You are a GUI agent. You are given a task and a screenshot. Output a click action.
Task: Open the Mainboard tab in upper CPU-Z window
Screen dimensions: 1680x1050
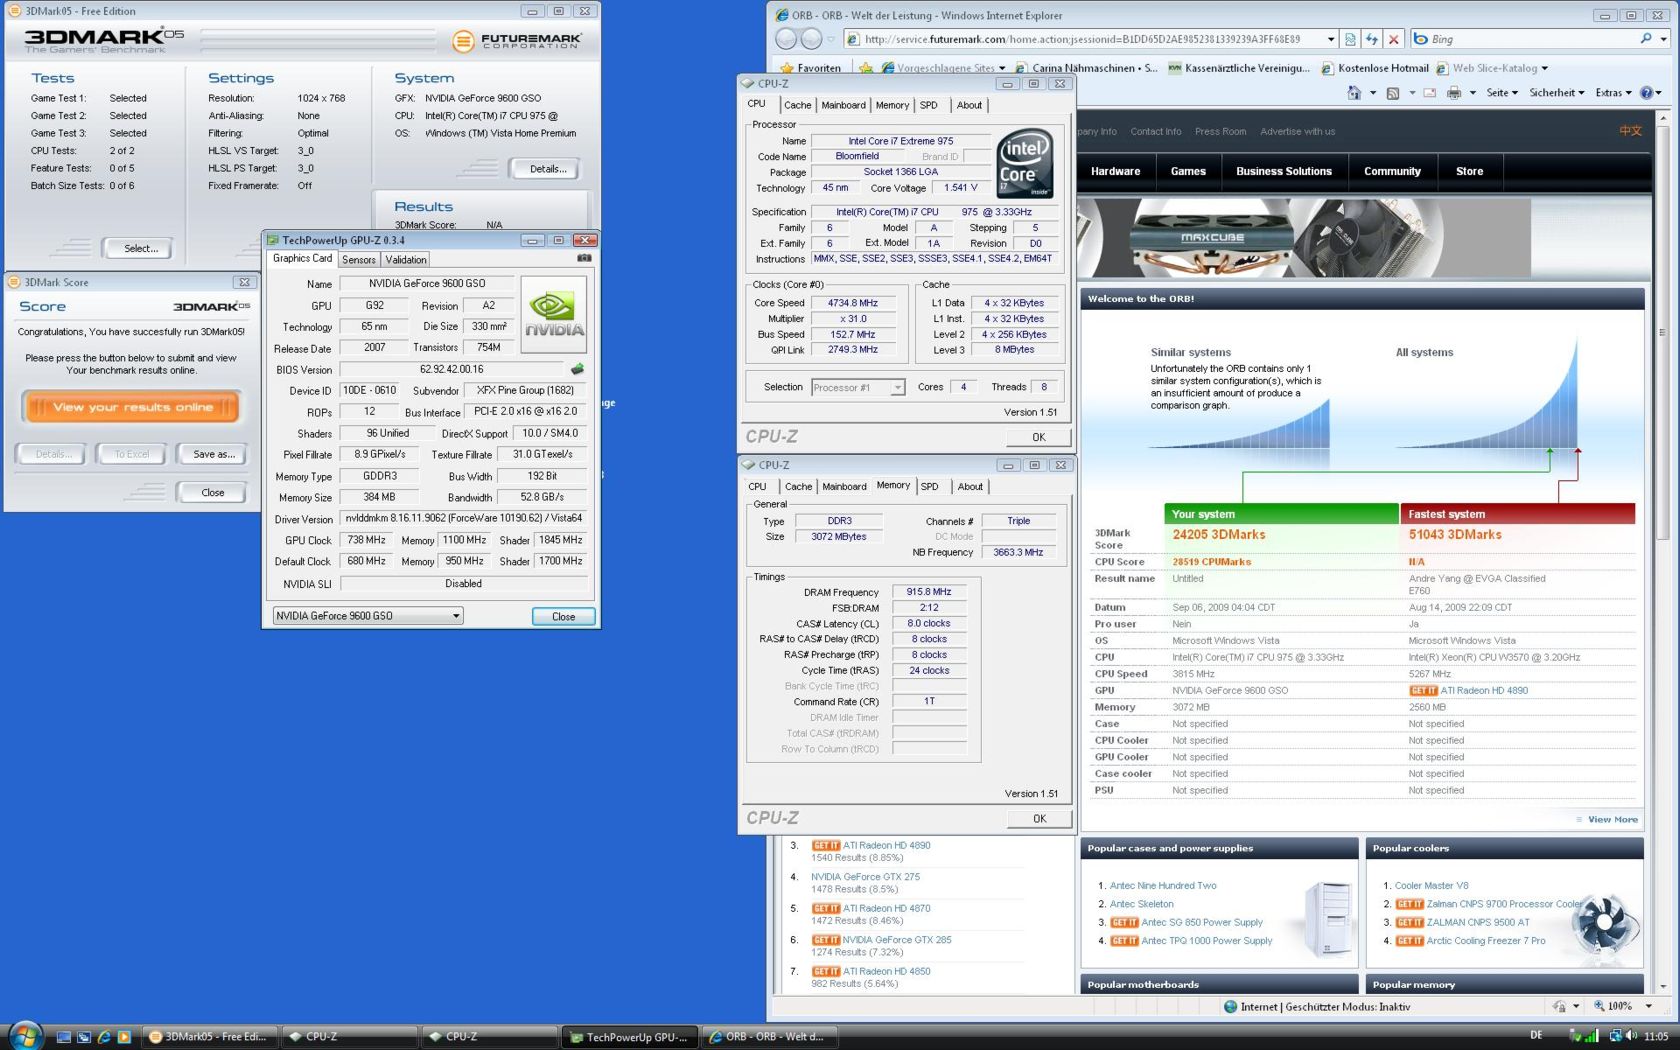click(843, 105)
